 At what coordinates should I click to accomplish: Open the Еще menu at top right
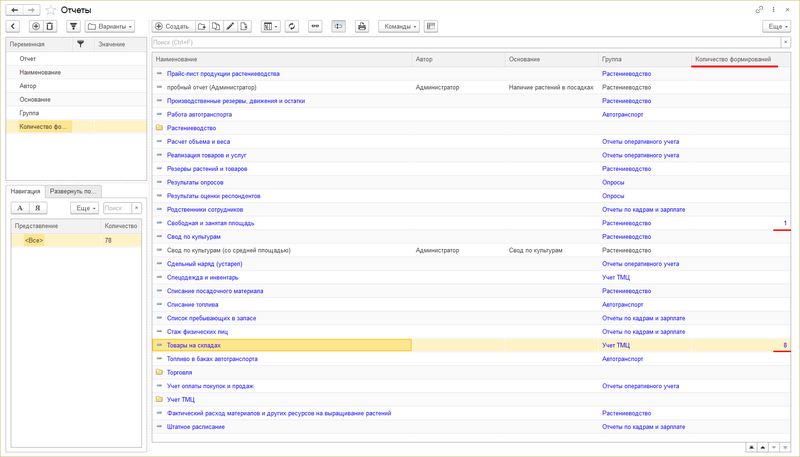[x=778, y=27]
